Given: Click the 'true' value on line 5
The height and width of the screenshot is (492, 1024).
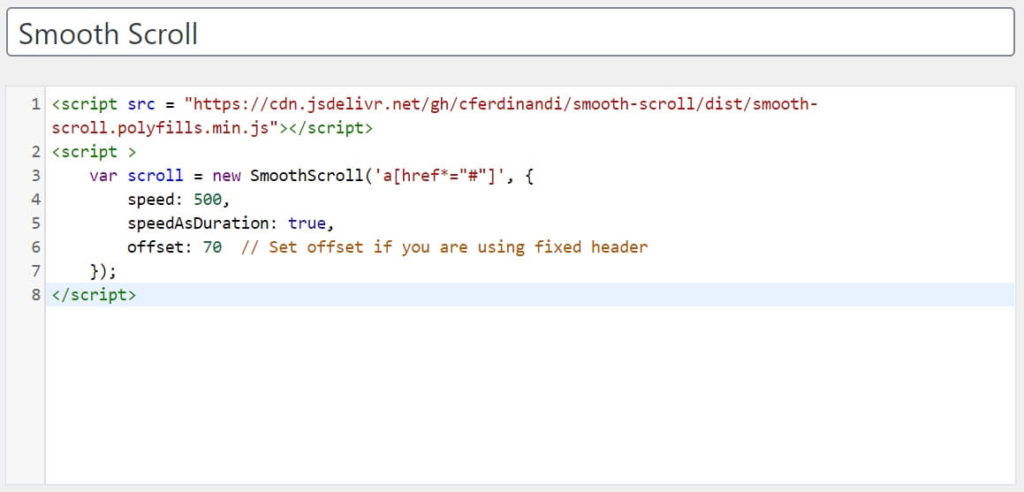Looking at the screenshot, I should [307, 223].
